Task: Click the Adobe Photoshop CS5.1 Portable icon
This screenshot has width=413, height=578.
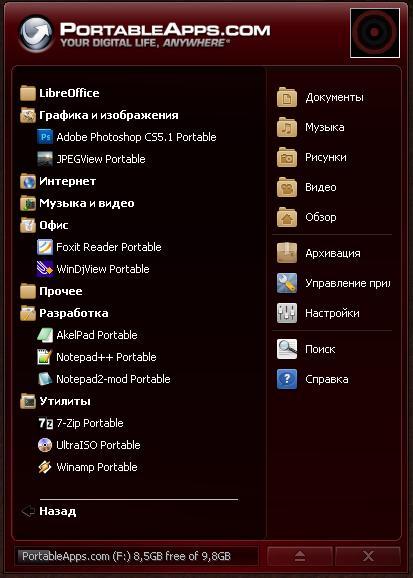Action: tap(45, 137)
